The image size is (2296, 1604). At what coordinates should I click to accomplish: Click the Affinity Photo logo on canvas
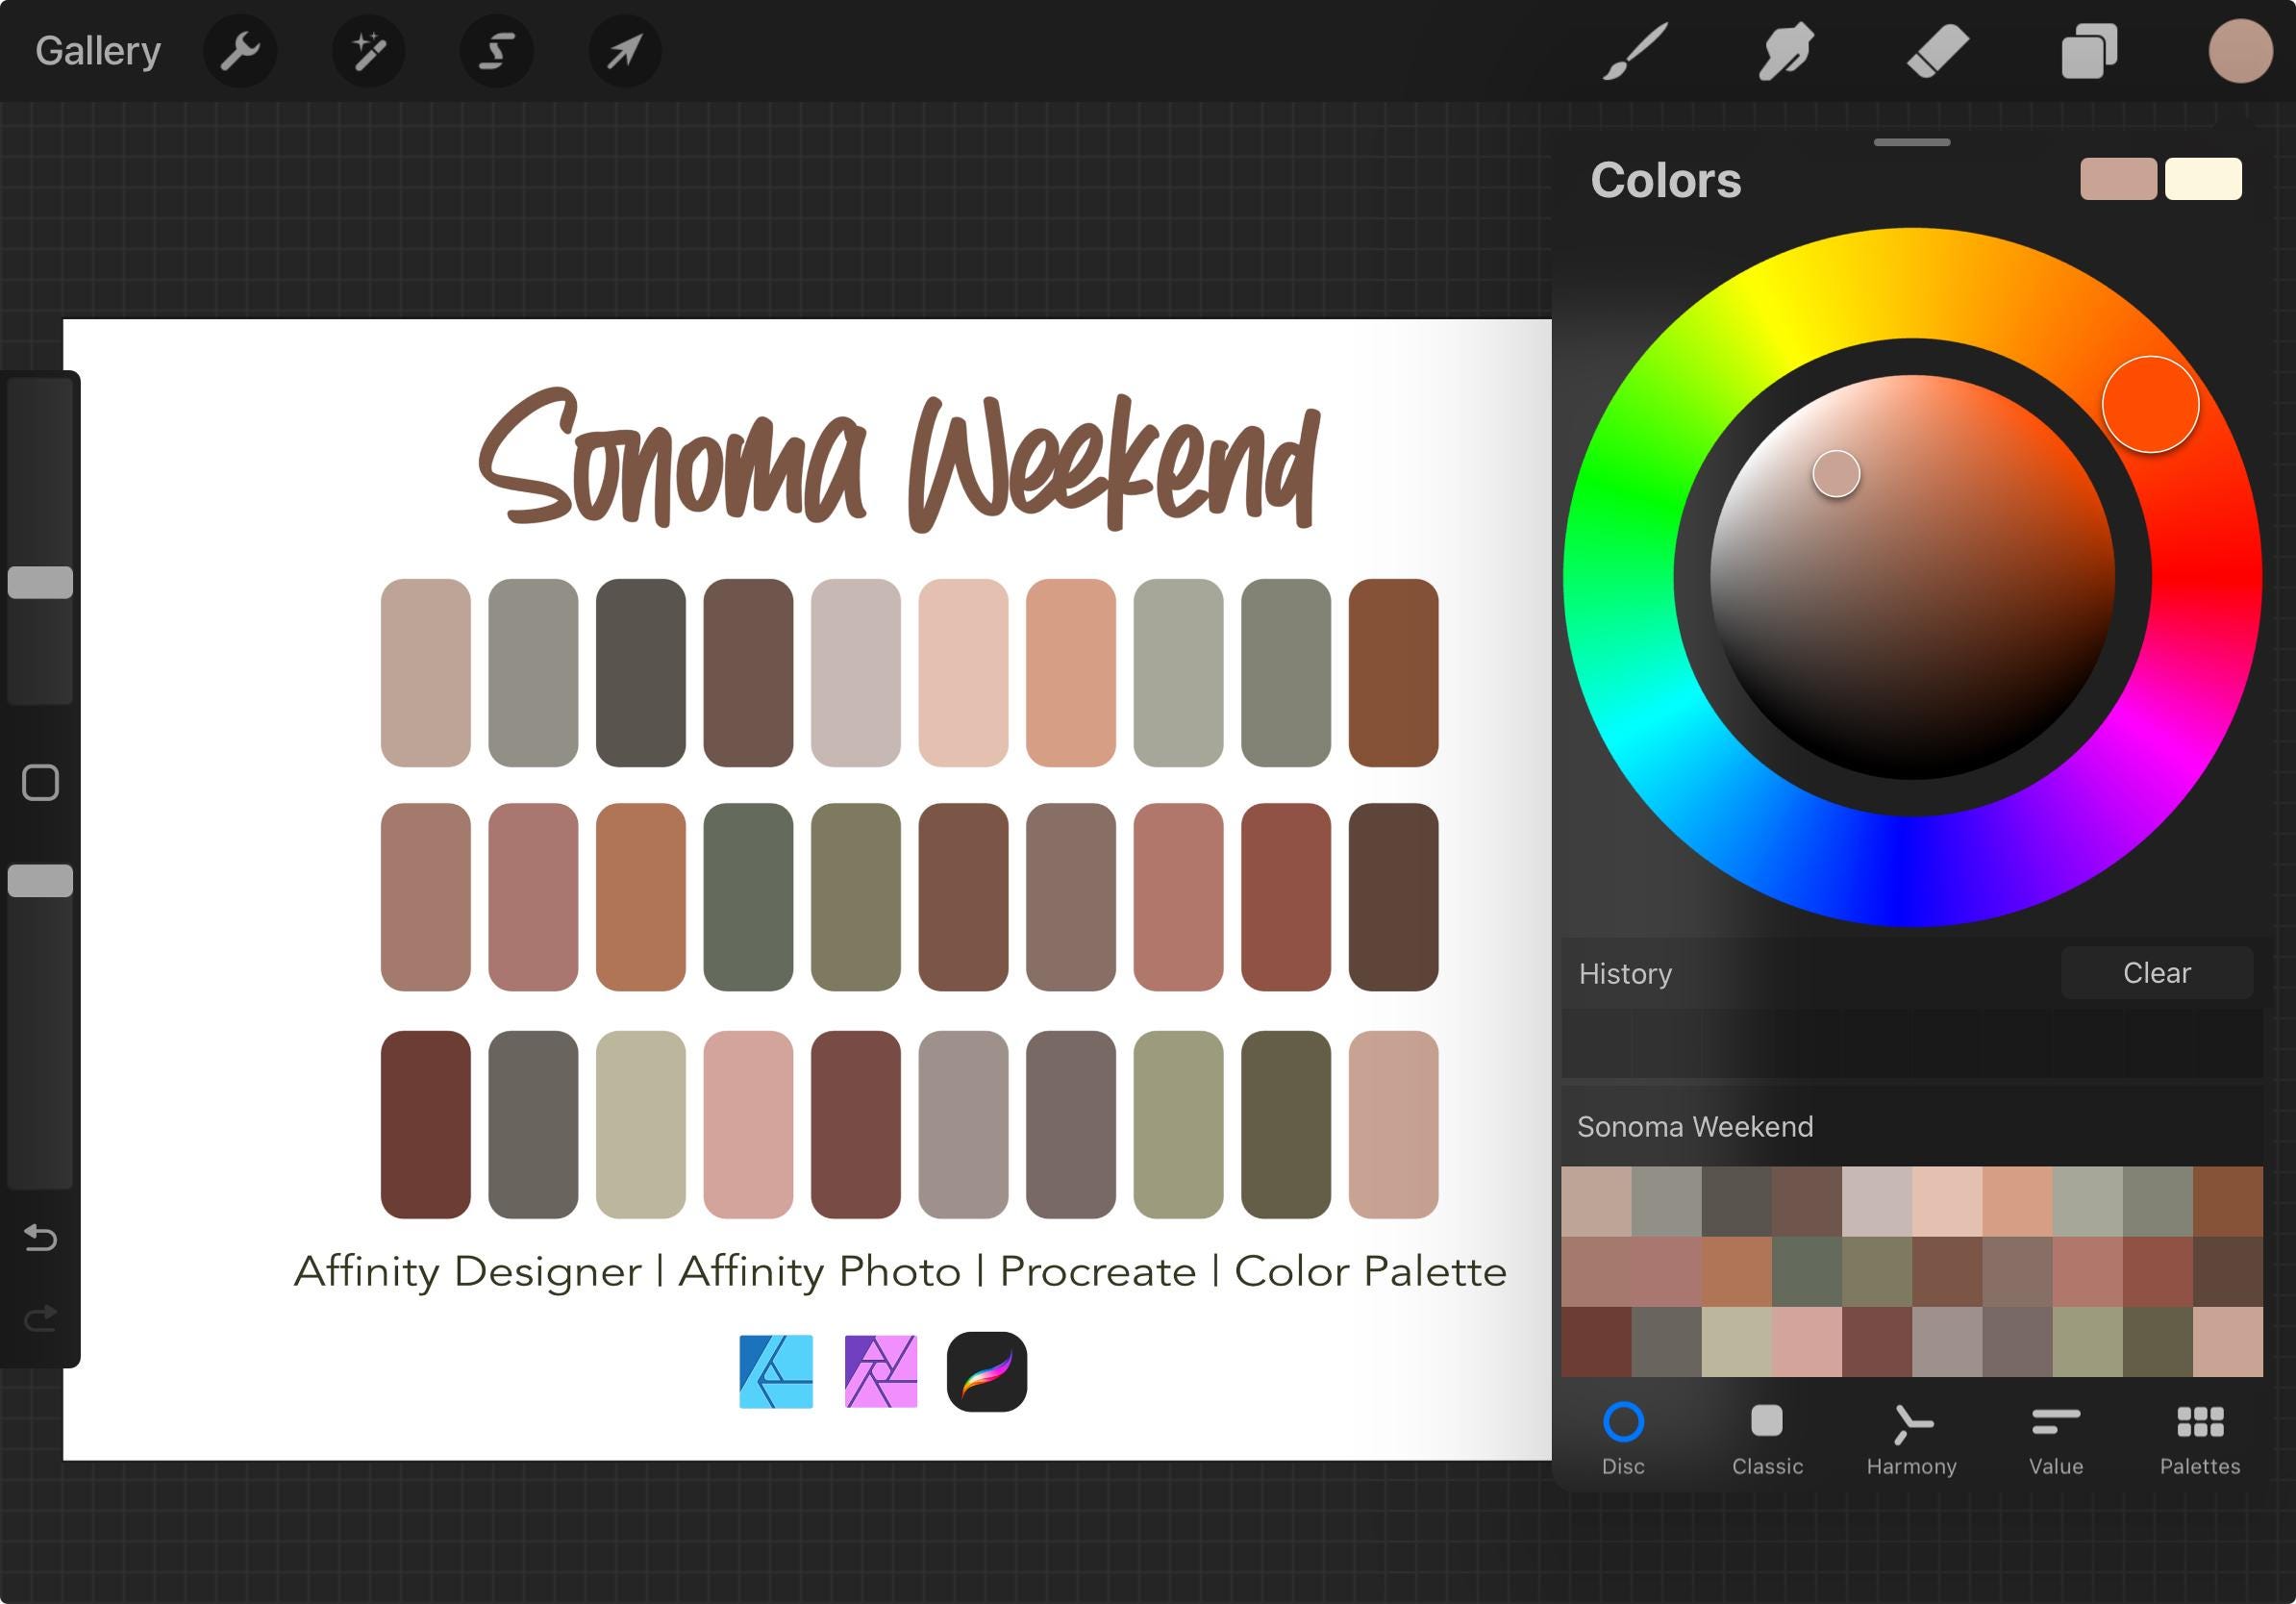(881, 1371)
